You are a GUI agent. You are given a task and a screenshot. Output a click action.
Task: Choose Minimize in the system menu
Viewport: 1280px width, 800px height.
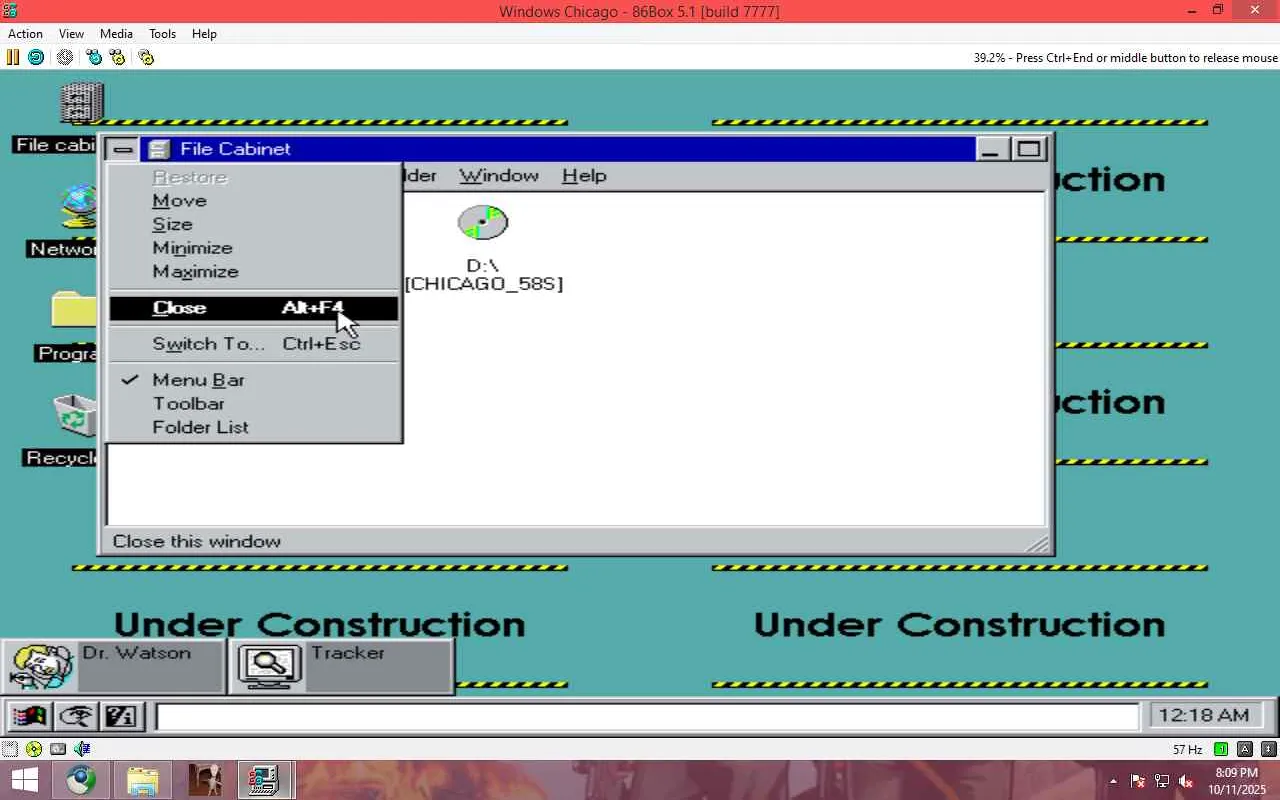(x=254, y=248)
